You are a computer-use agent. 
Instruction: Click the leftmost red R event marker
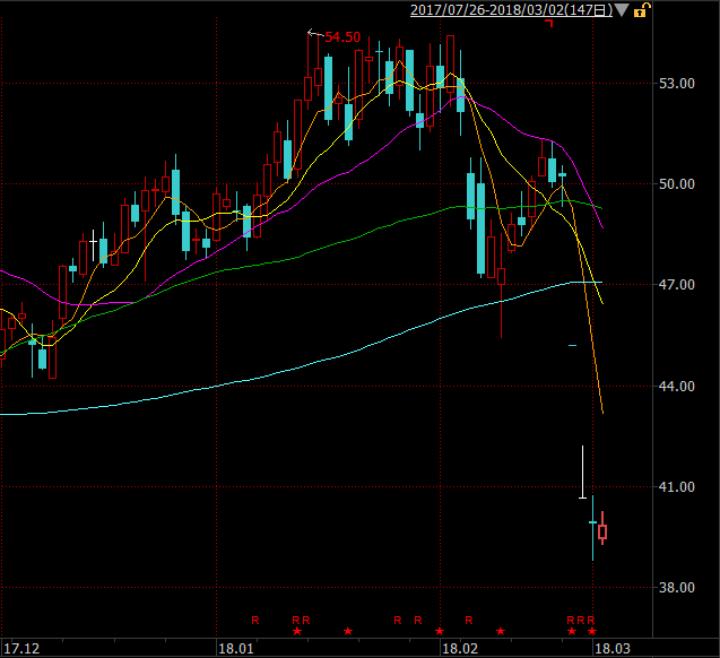click(x=255, y=620)
